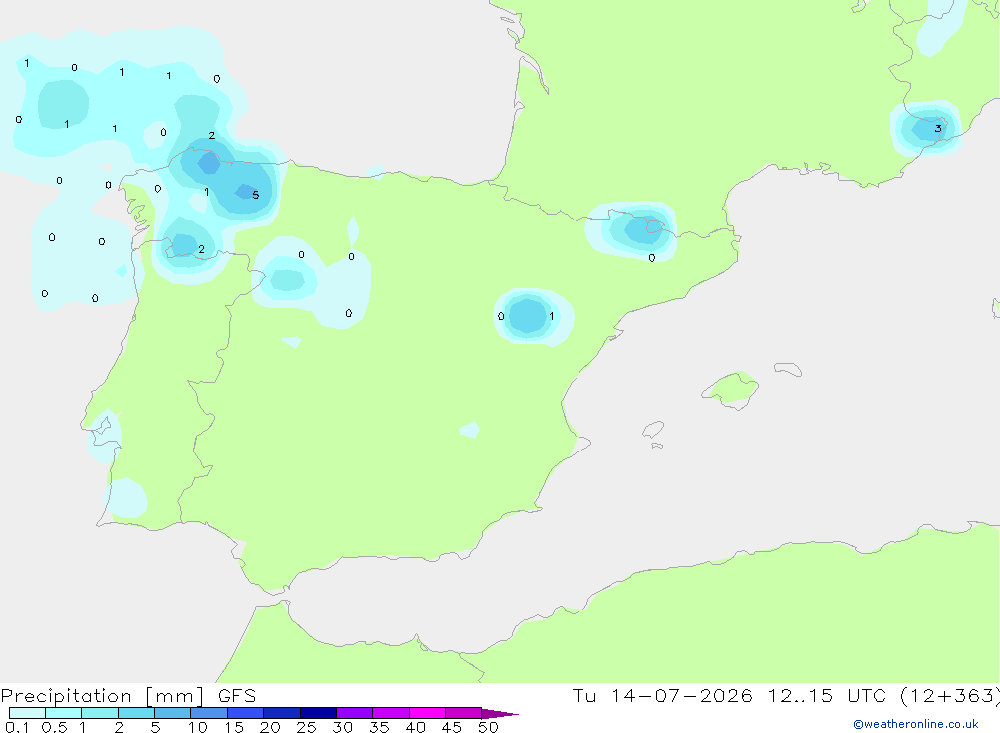Click the over-50 arrow tip of legend
1000x733 pixels.
pos(499,713)
